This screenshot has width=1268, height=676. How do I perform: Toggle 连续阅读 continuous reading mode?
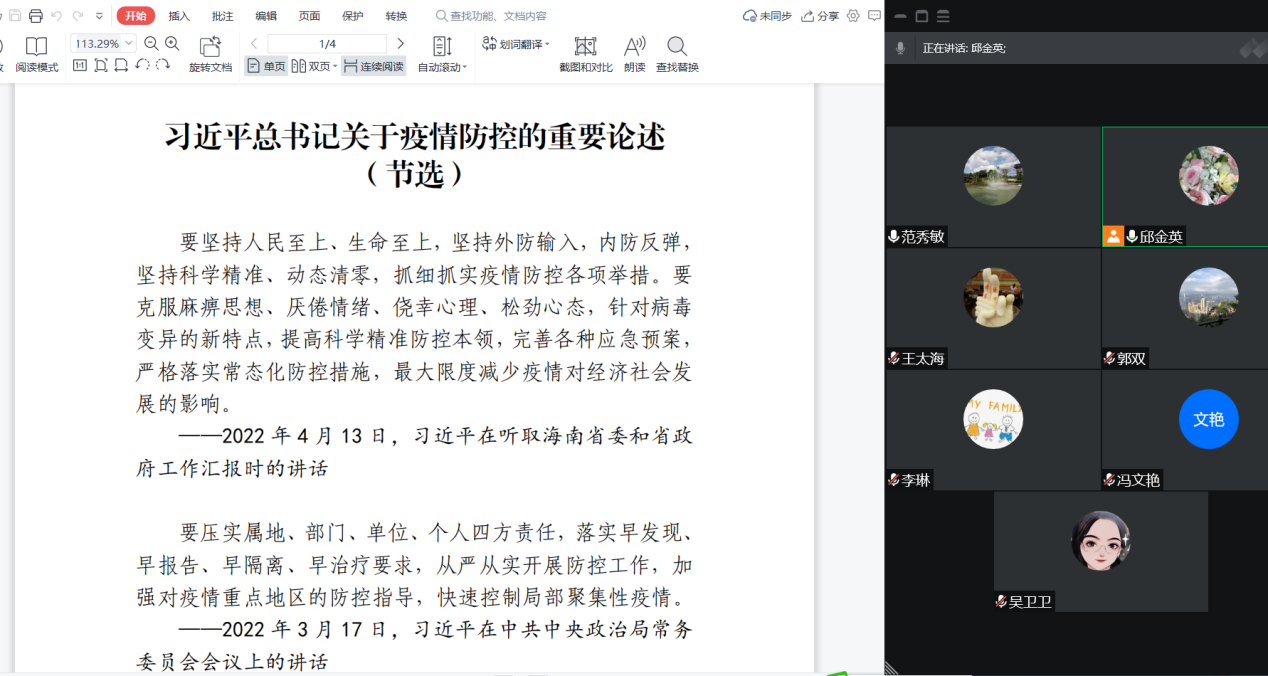pos(374,66)
